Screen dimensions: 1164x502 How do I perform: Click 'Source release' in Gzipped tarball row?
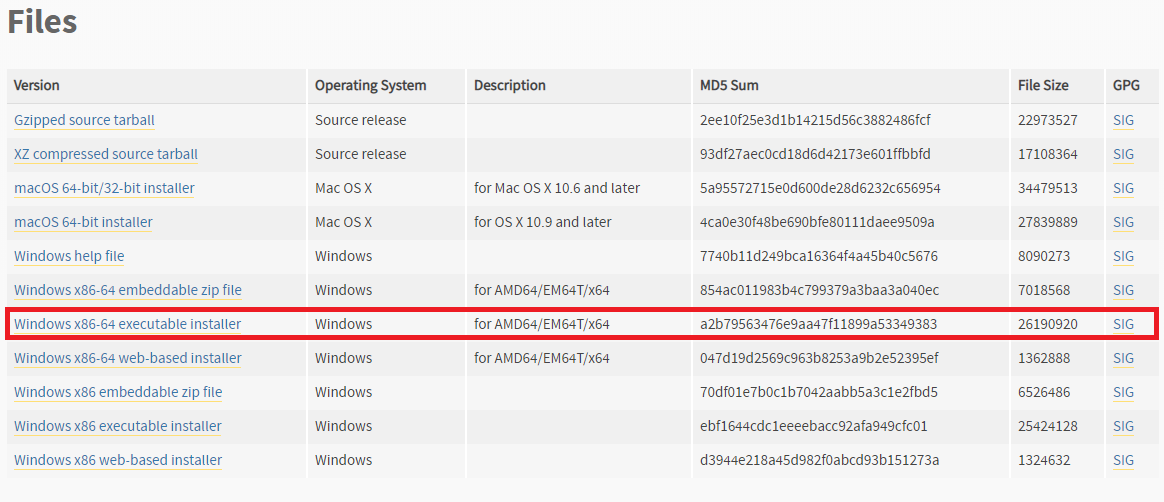361,120
